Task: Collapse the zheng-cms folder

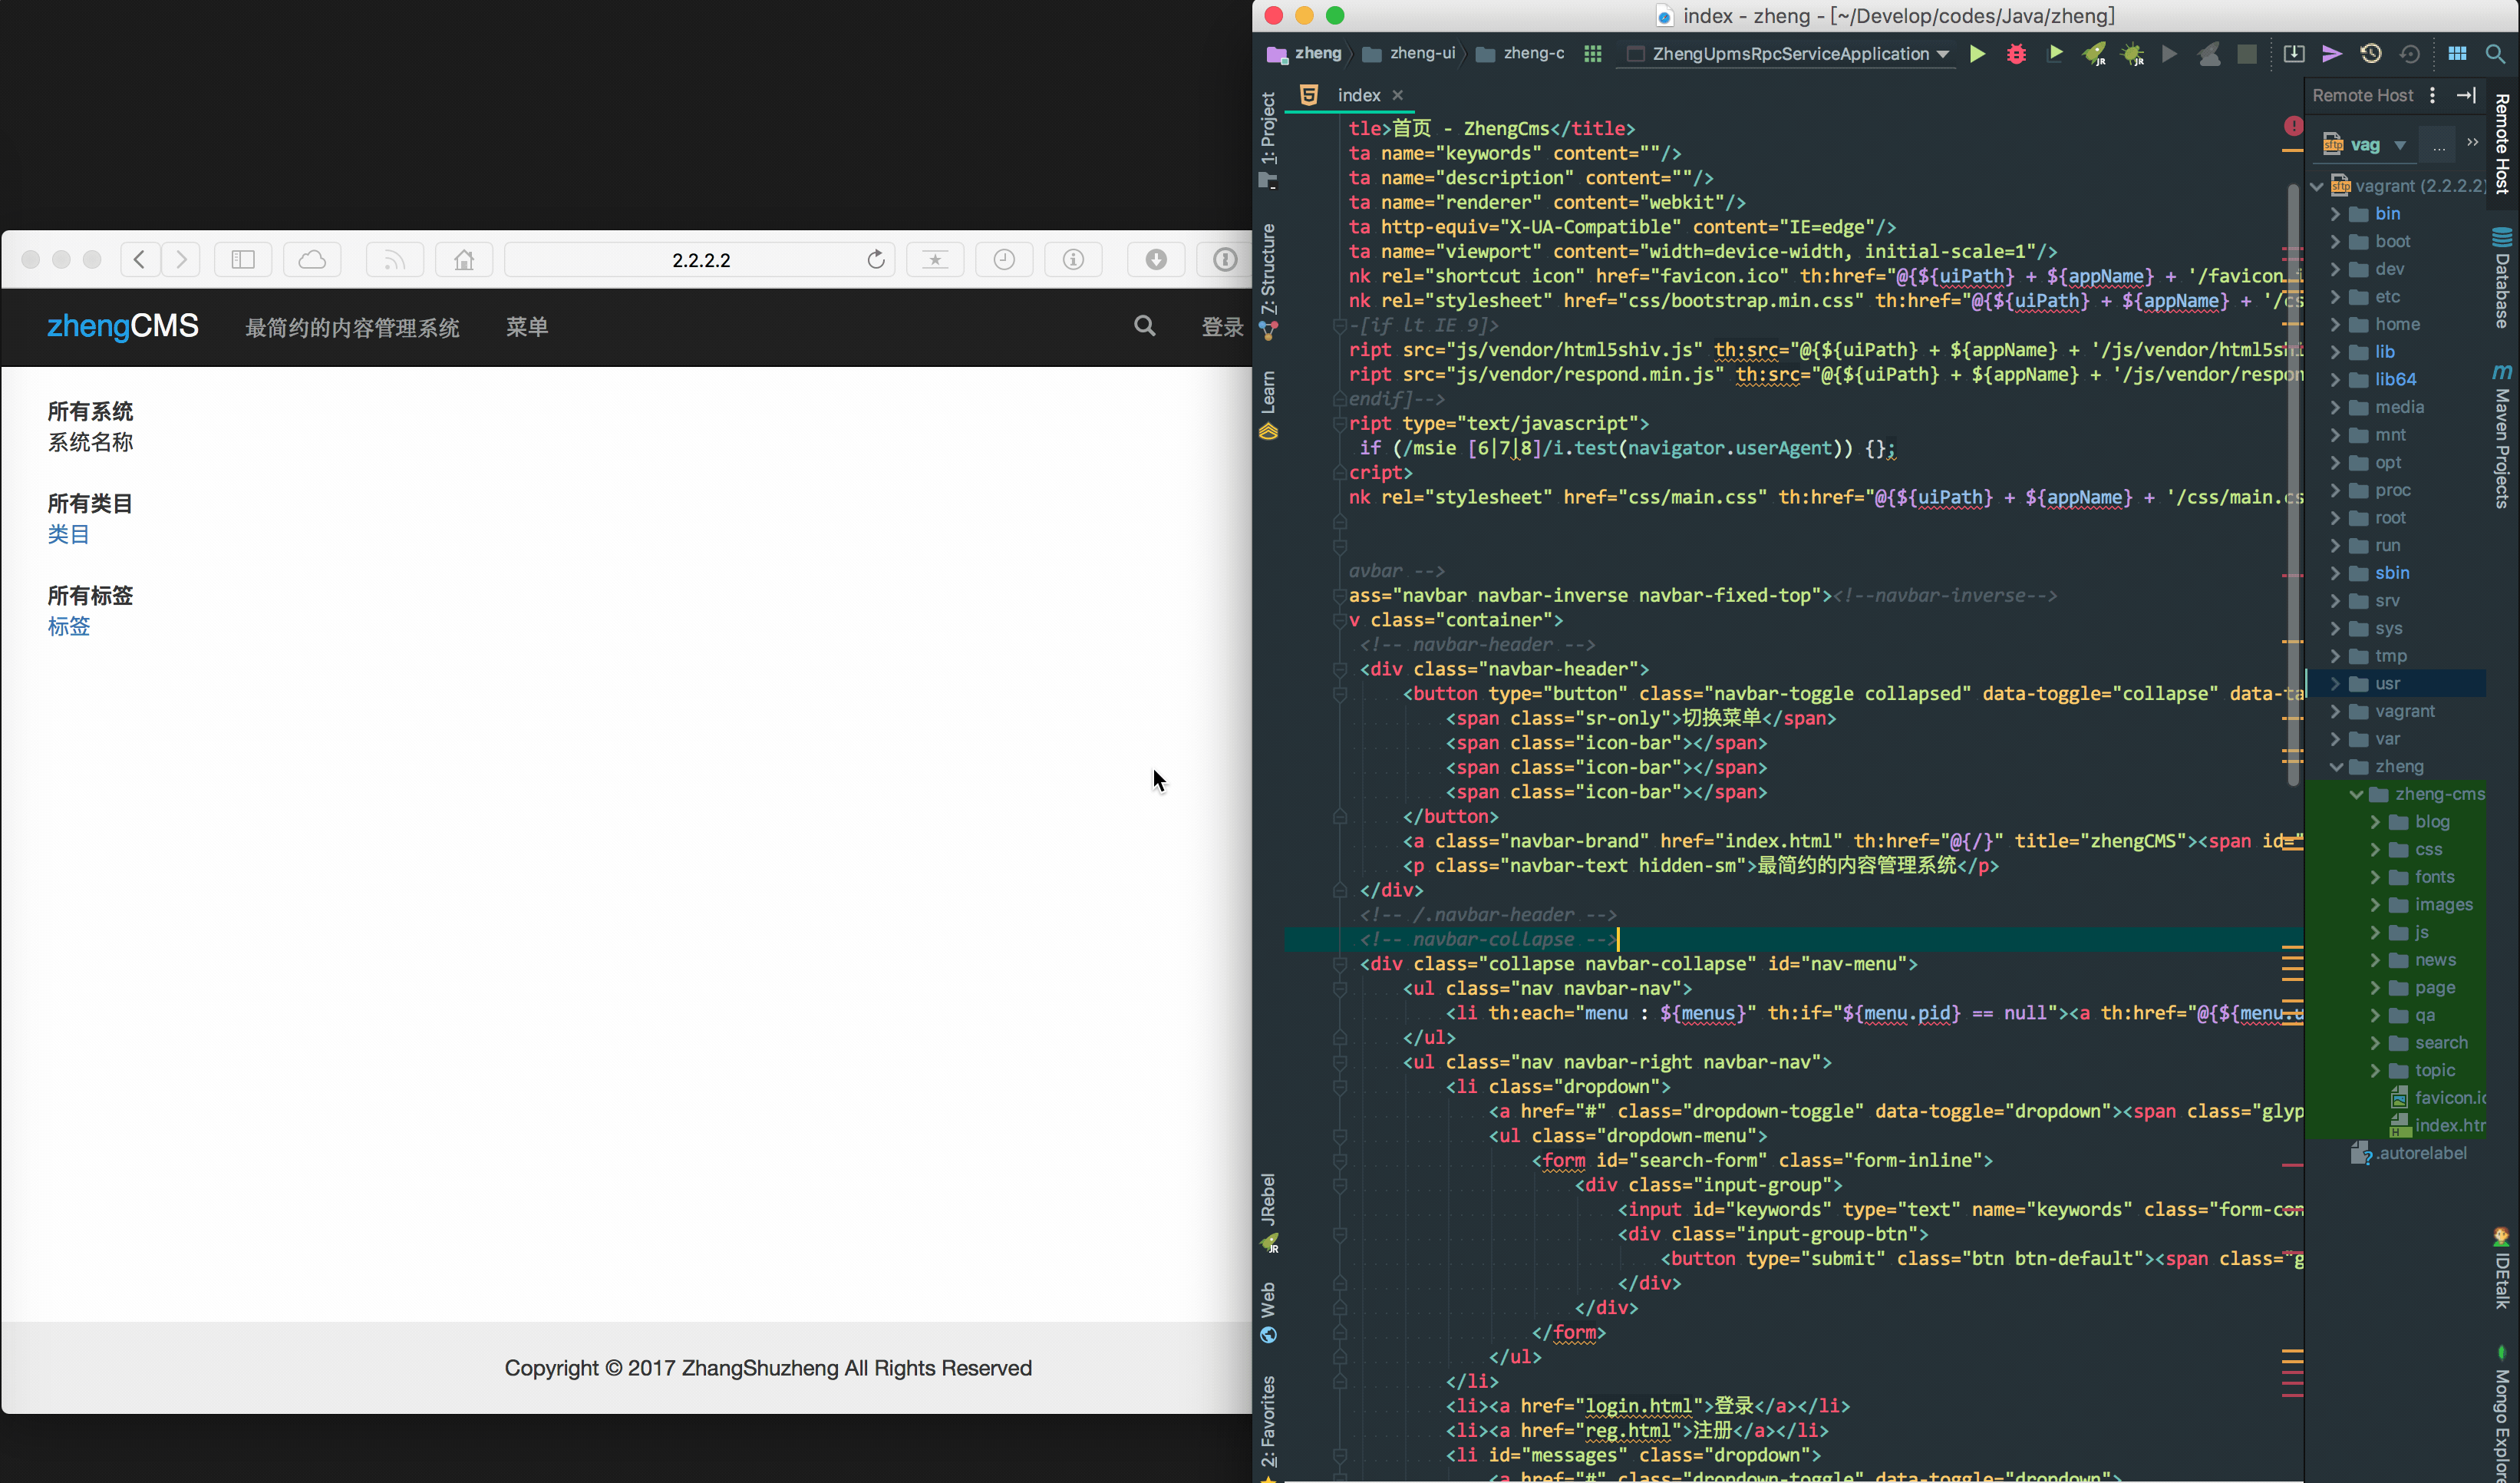Action: point(2356,794)
